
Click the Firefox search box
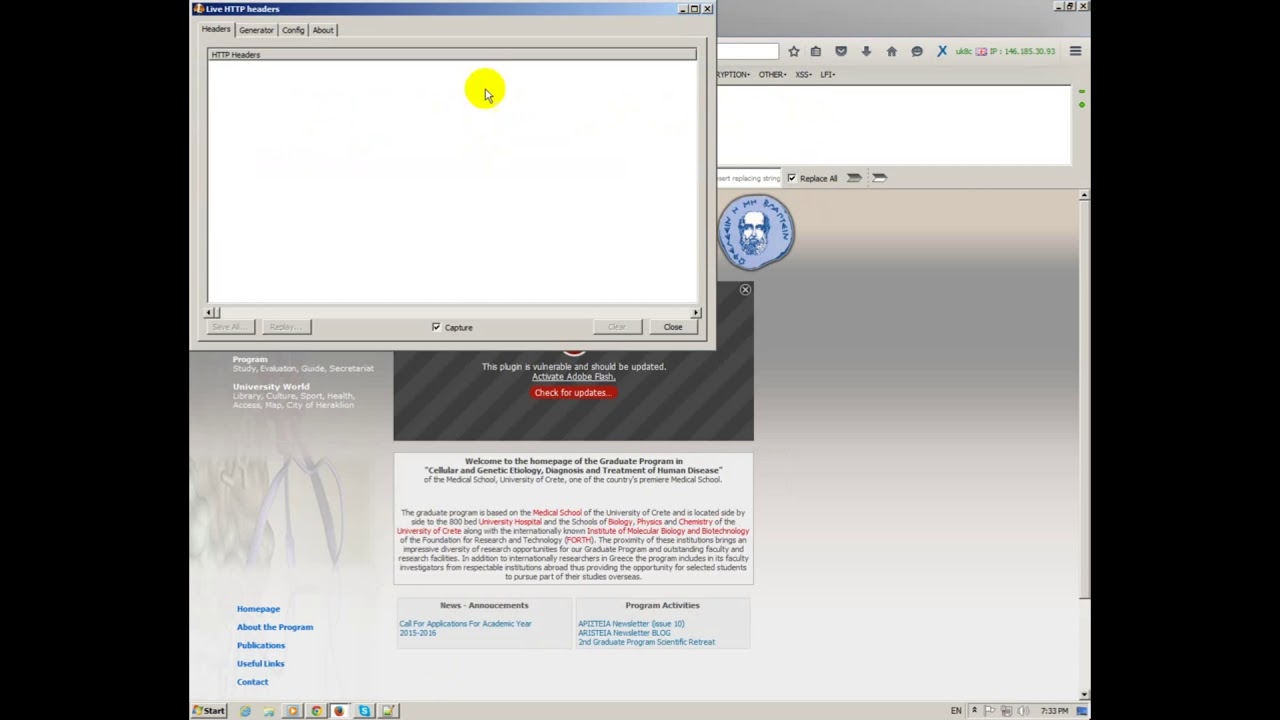tap(747, 51)
